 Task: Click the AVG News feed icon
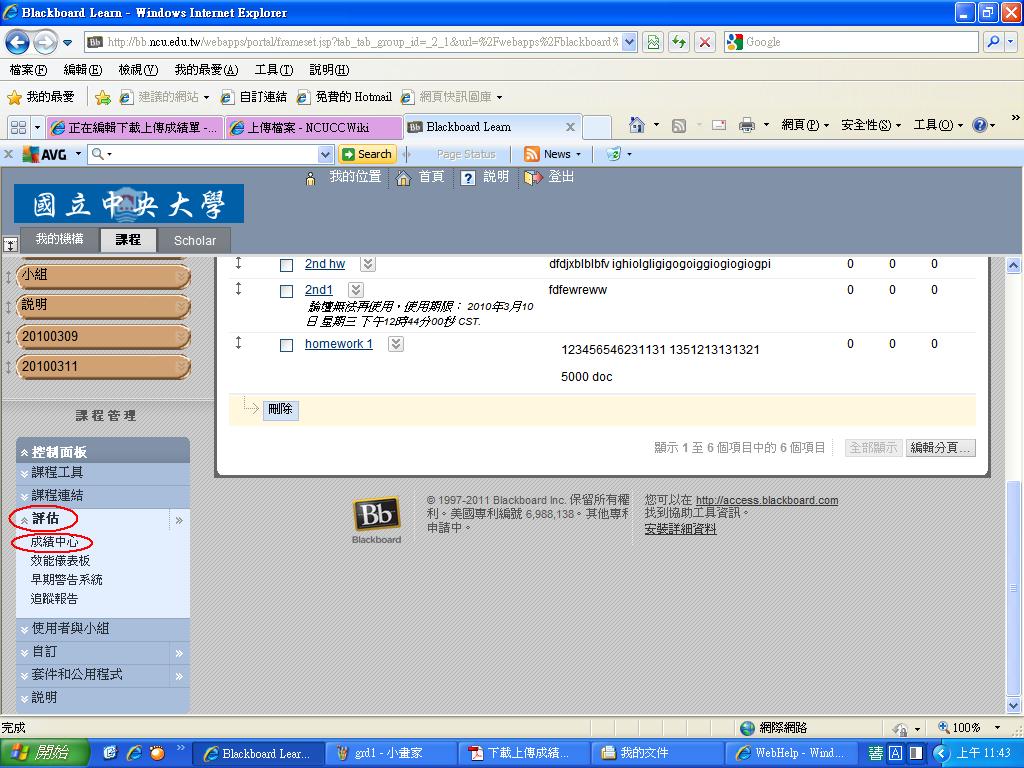[x=532, y=154]
